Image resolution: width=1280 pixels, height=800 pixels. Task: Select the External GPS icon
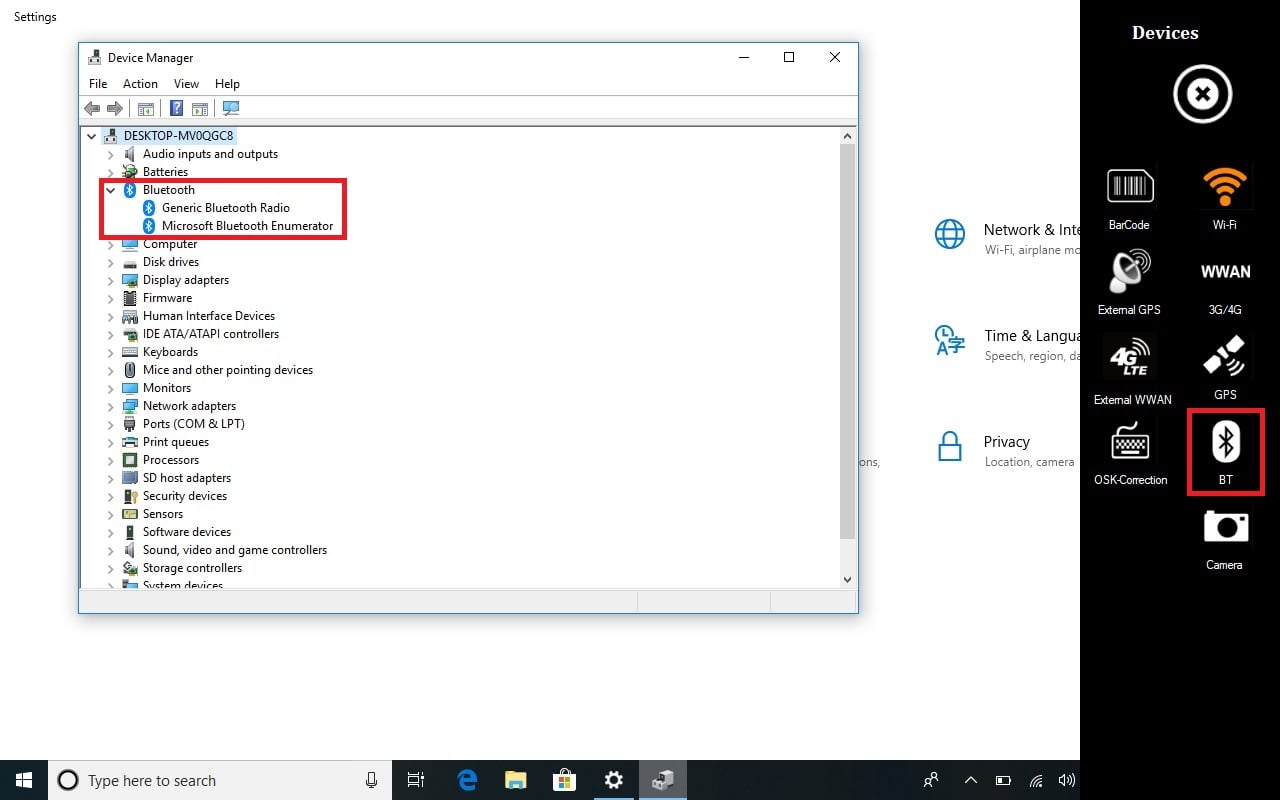click(x=1130, y=272)
